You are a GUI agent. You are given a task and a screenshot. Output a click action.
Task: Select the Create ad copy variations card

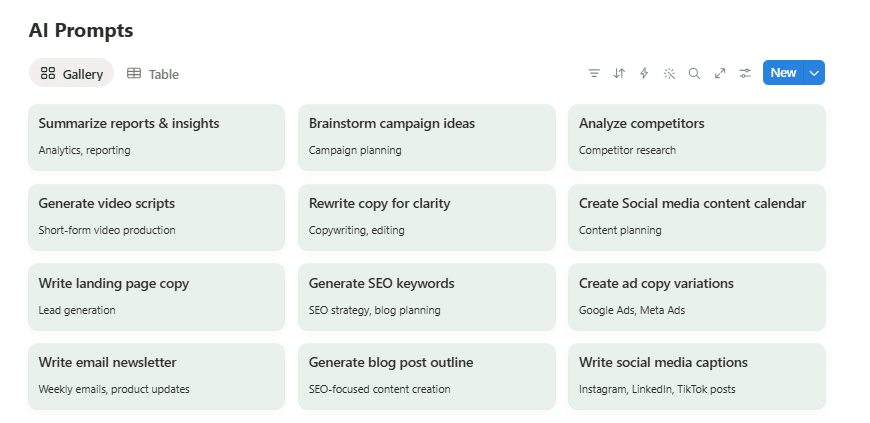pos(697,297)
